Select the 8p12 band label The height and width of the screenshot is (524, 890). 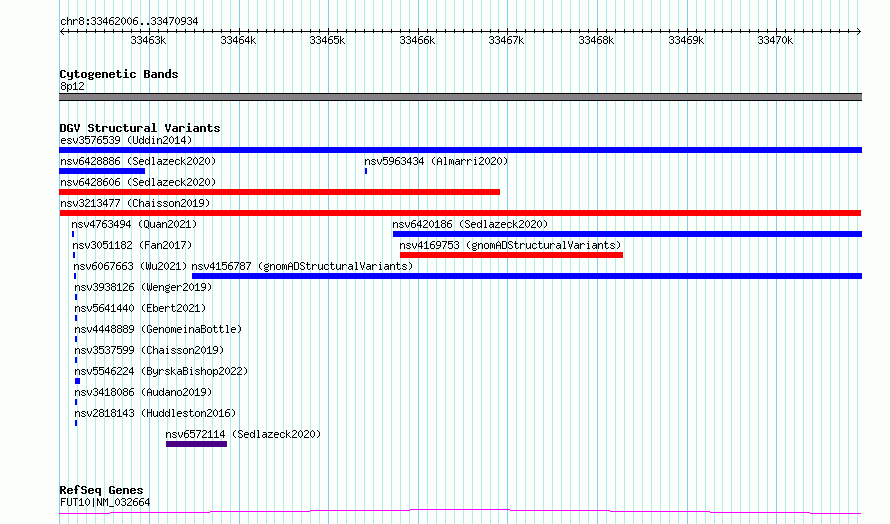pyautogui.click(x=72, y=86)
